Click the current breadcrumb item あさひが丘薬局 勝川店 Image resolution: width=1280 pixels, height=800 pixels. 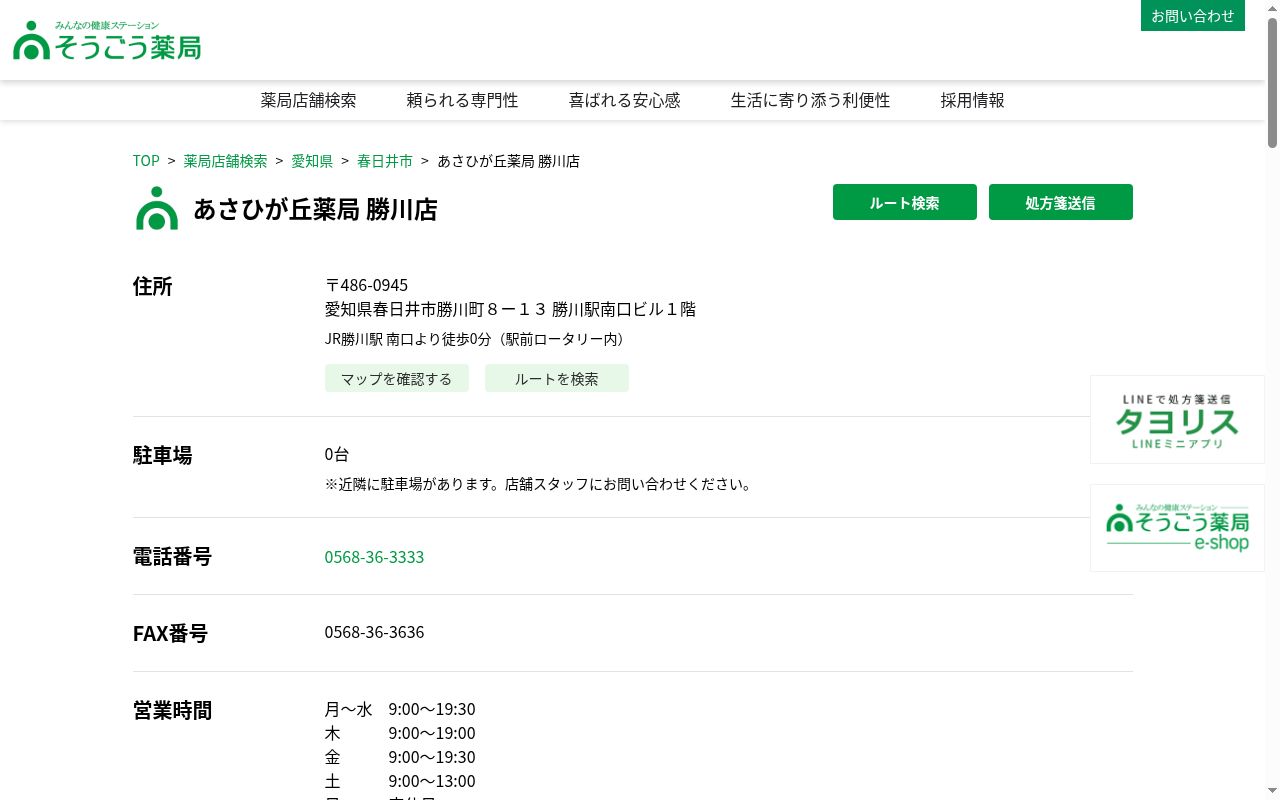[509, 161]
